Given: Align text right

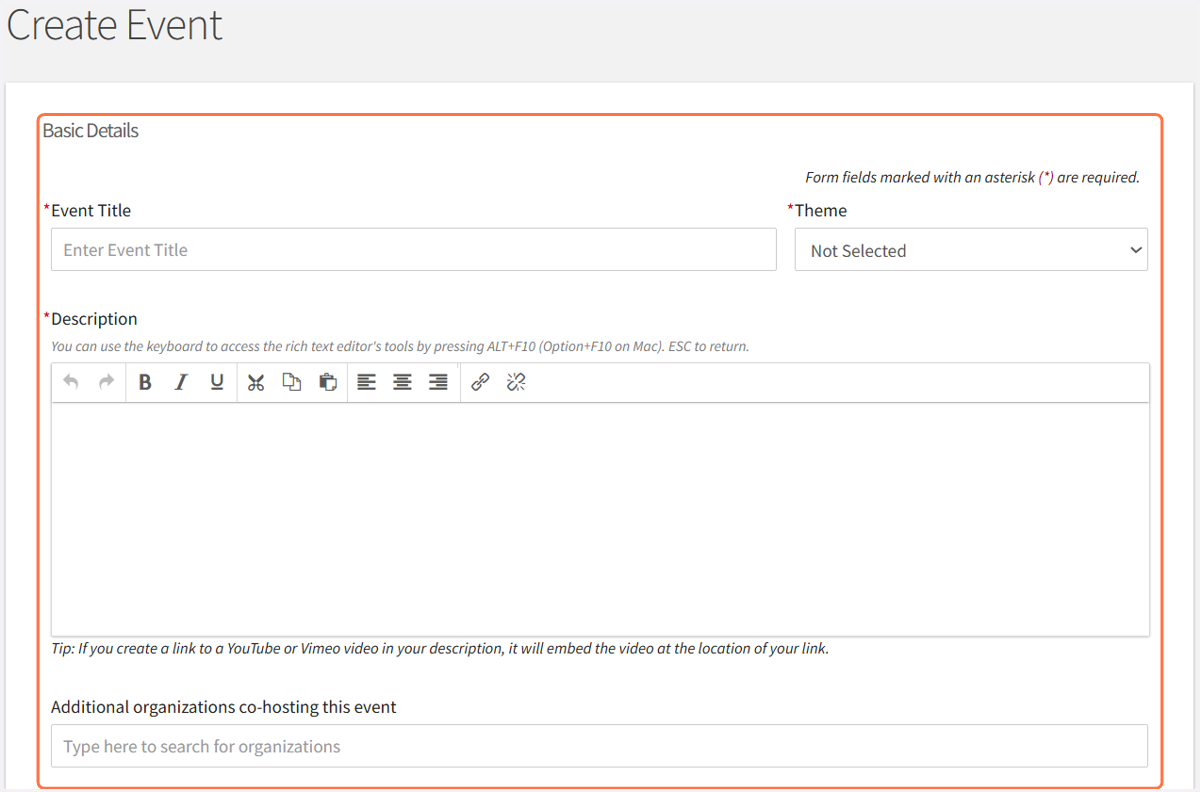Looking at the screenshot, I should [x=438, y=382].
